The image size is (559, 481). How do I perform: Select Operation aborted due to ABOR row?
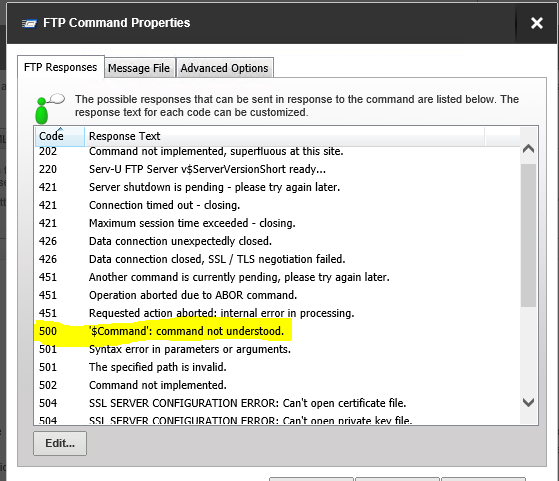pos(277,295)
